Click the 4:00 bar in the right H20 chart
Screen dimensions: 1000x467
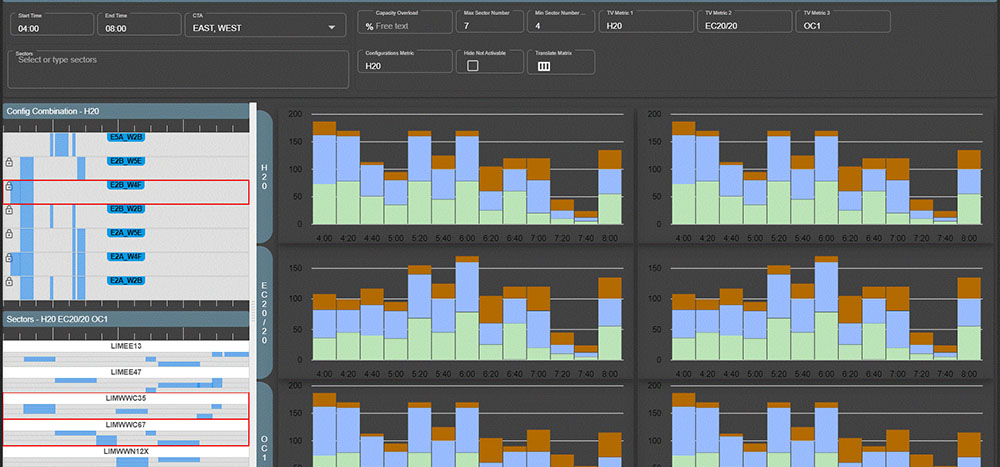pyautogui.click(x=684, y=173)
